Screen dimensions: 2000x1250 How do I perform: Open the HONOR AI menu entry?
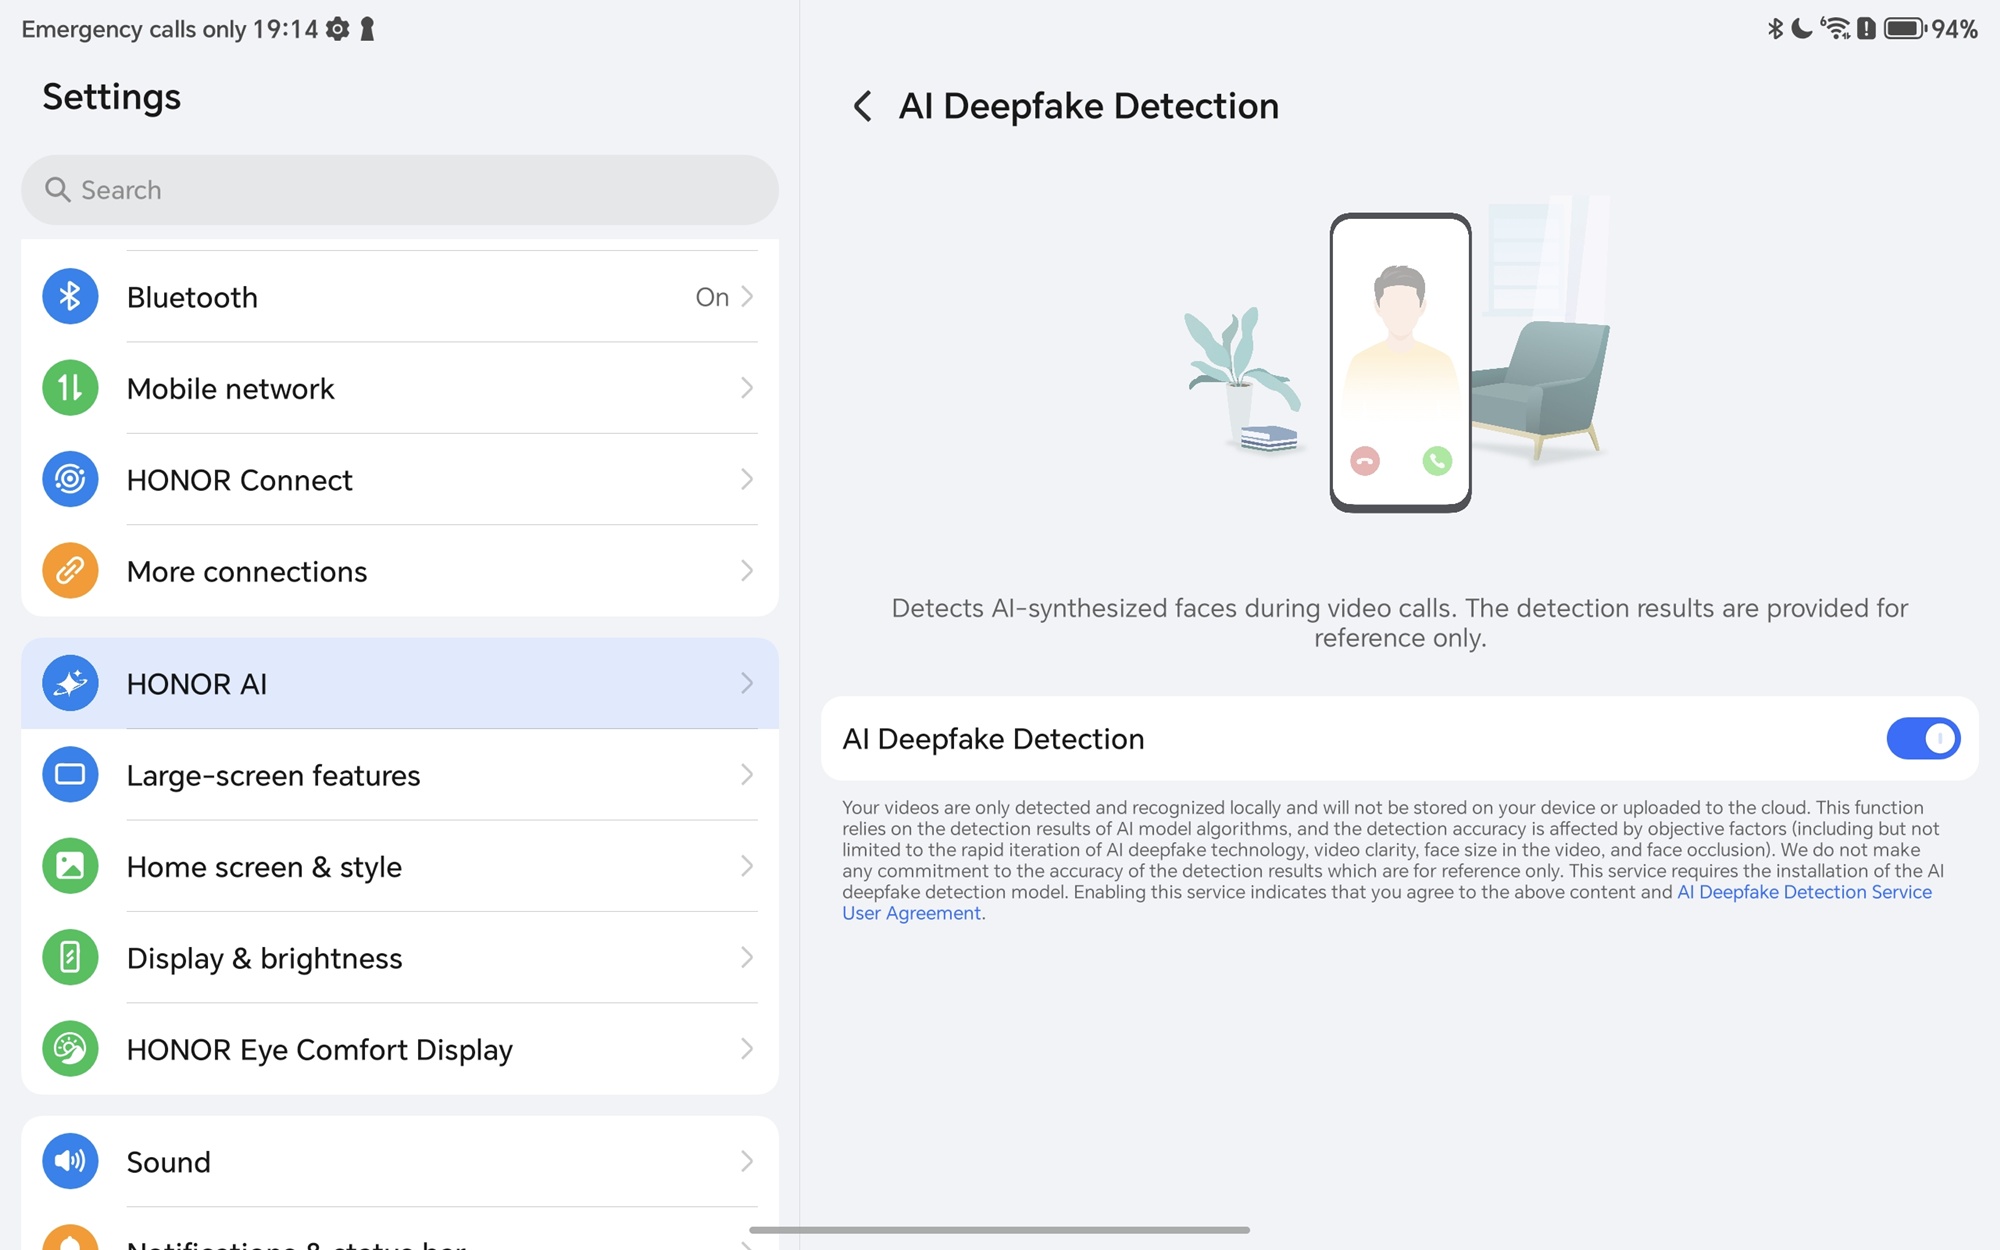point(400,684)
